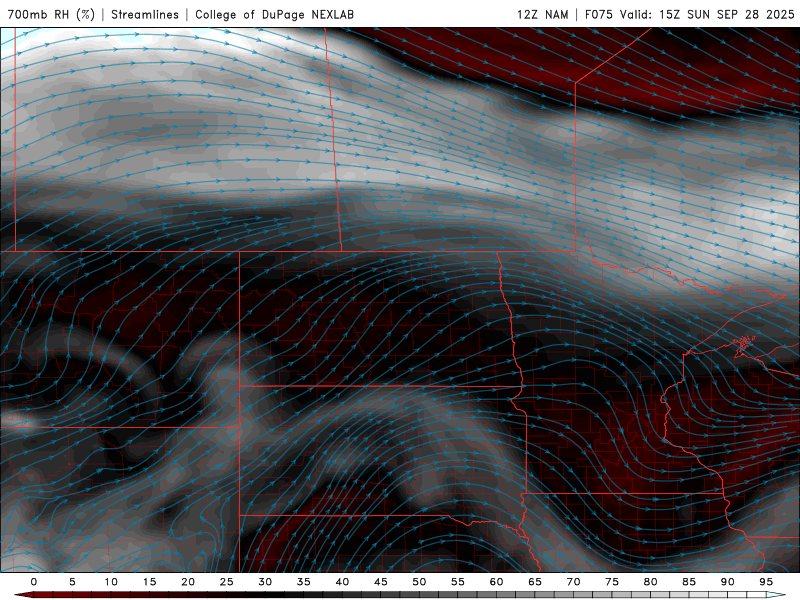Viewport: 800px width, 600px height.
Task: Click the '15' colorbar scale label
Action: (149, 582)
